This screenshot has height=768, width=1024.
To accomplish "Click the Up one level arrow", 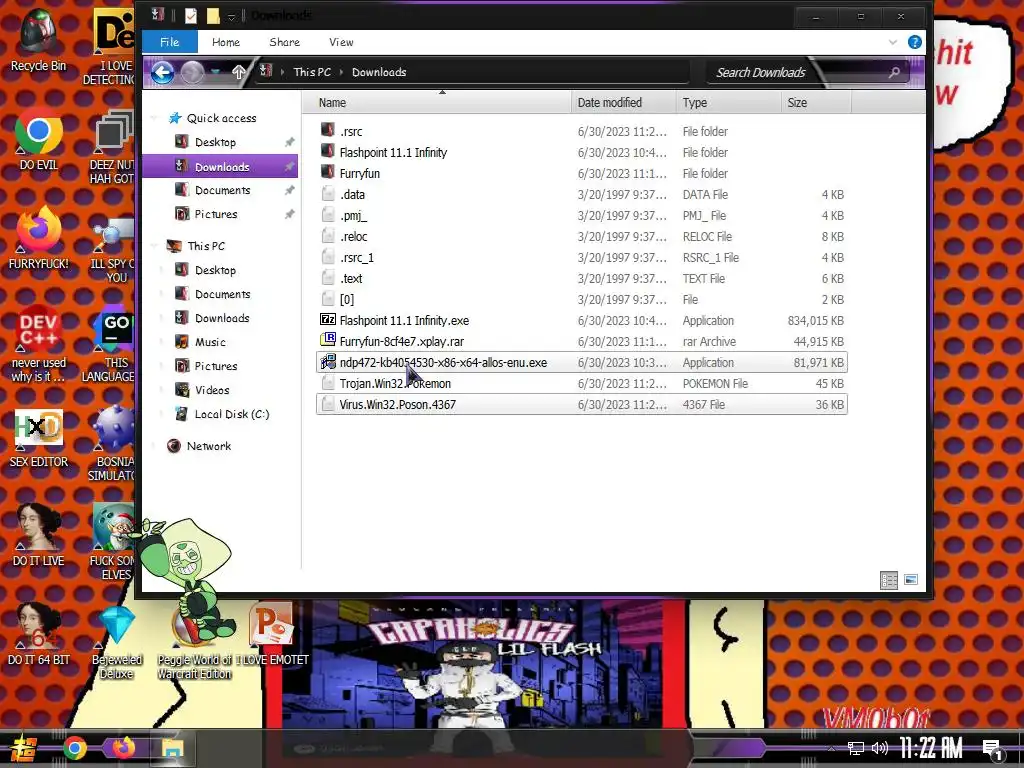I will click(x=238, y=72).
